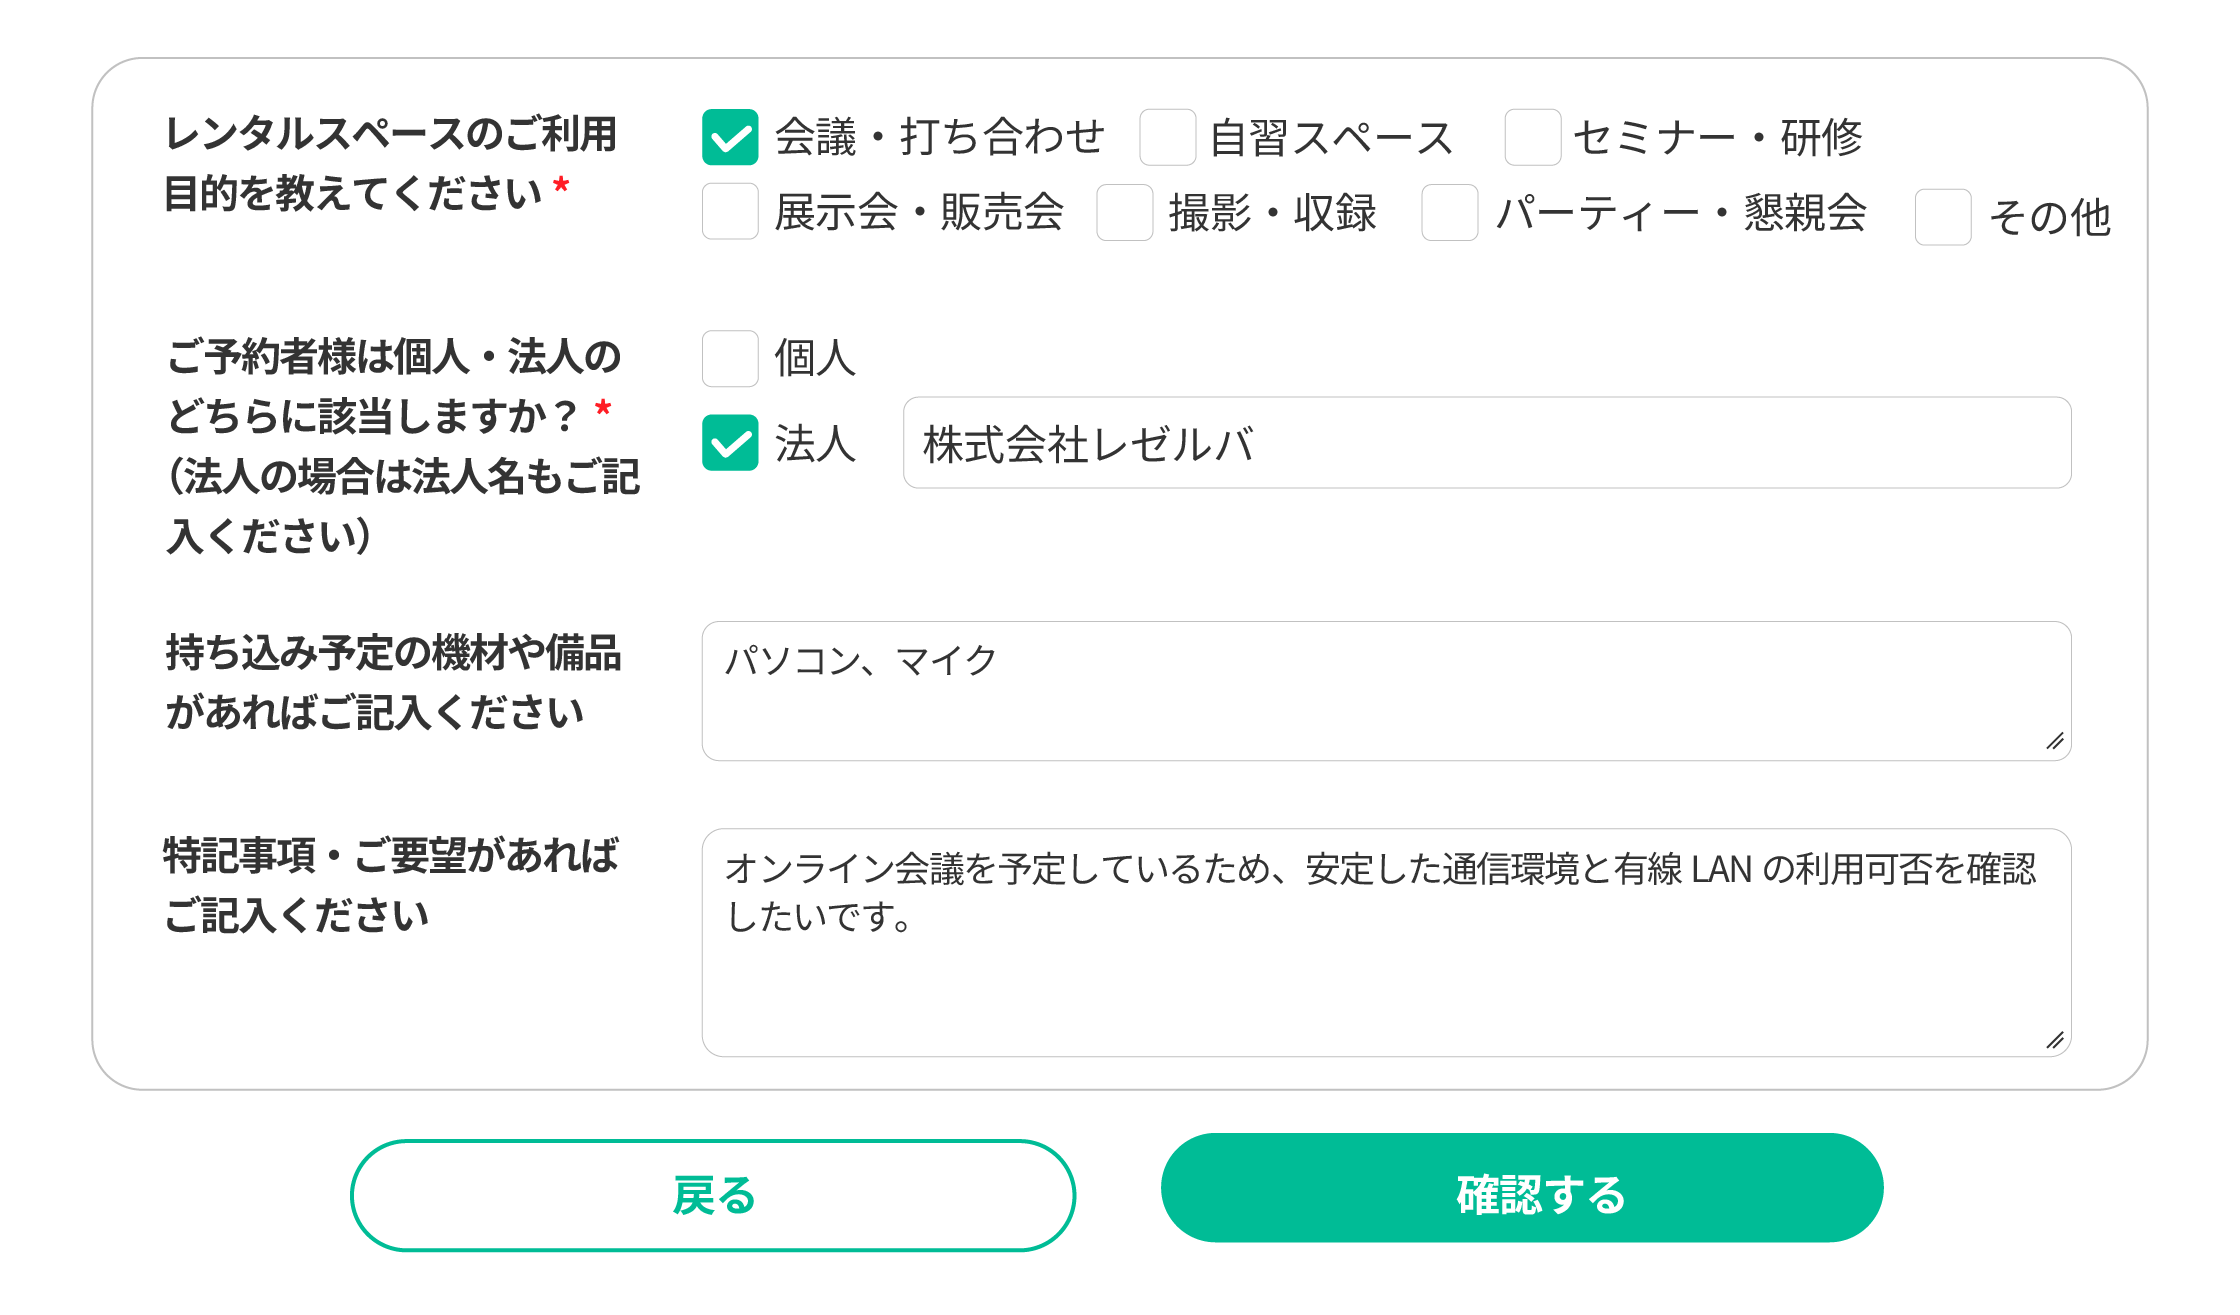Select the 展示会・販売会 checkbox
This screenshot has height=1315, width=2240.
(730, 212)
